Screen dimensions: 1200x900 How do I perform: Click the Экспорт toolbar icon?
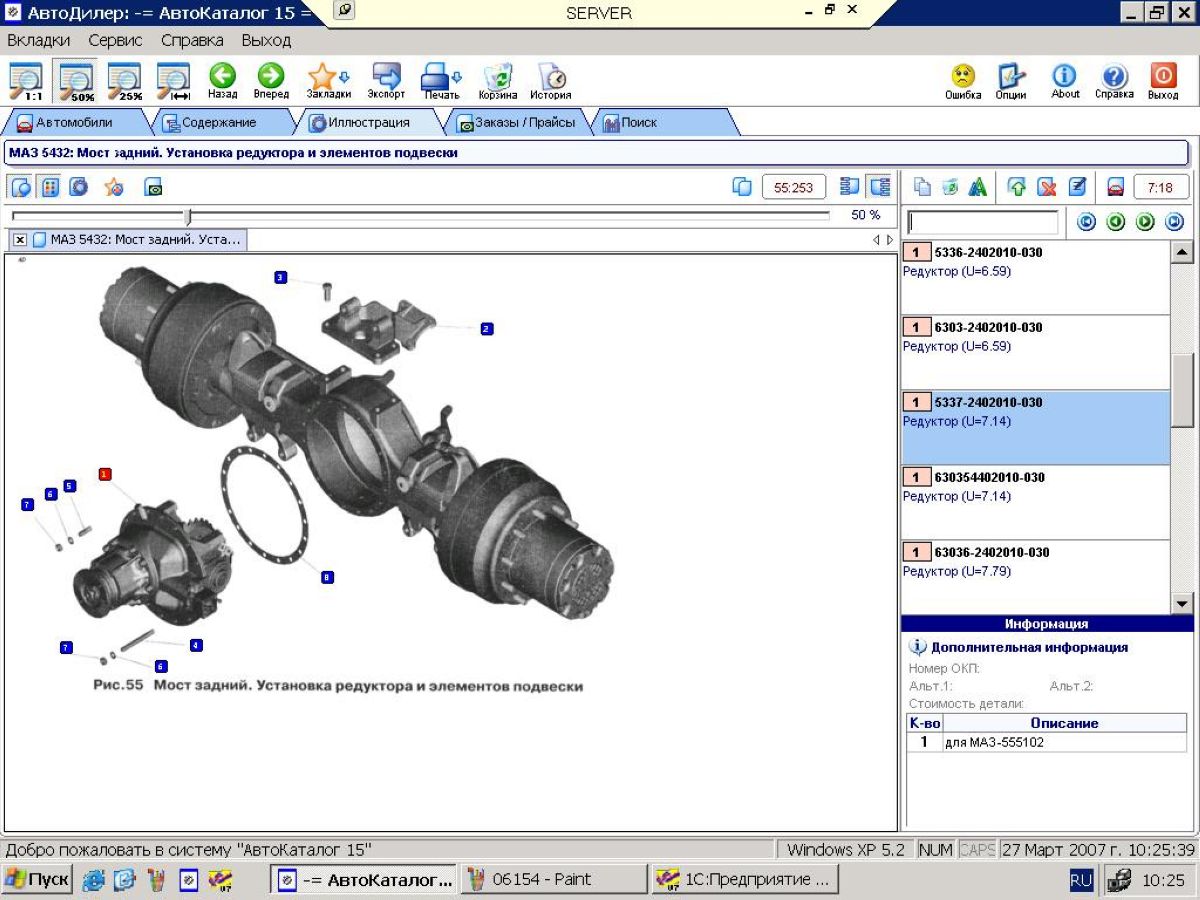click(386, 82)
